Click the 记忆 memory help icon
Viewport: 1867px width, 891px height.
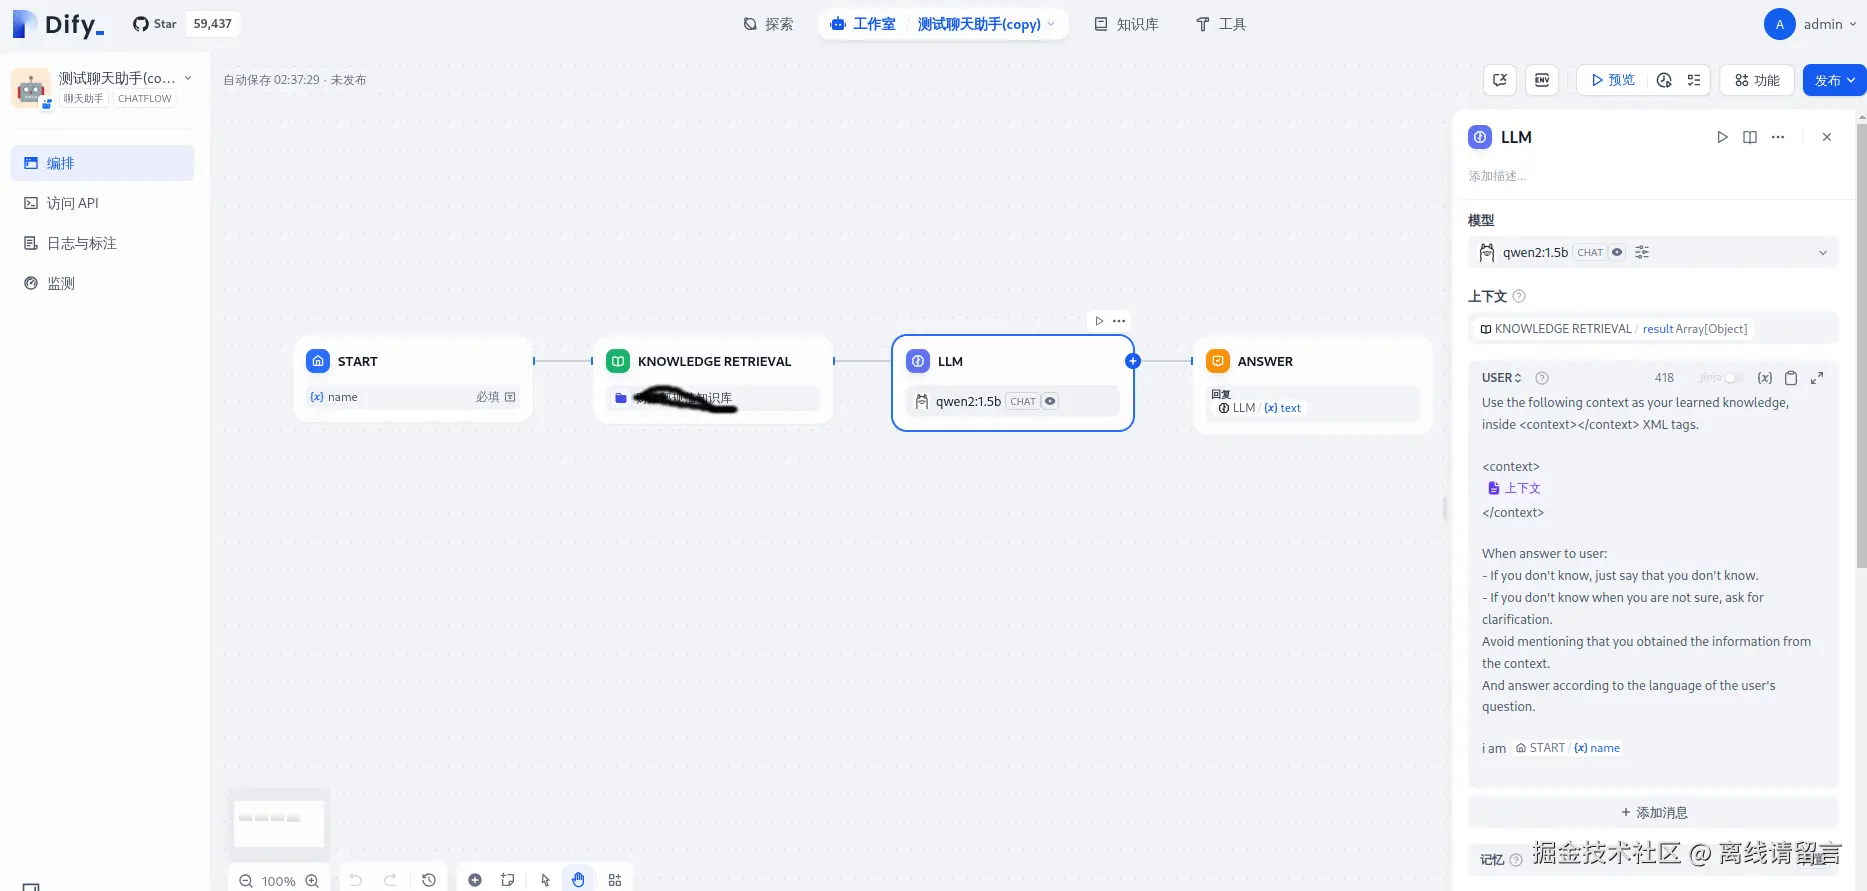(1516, 860)
